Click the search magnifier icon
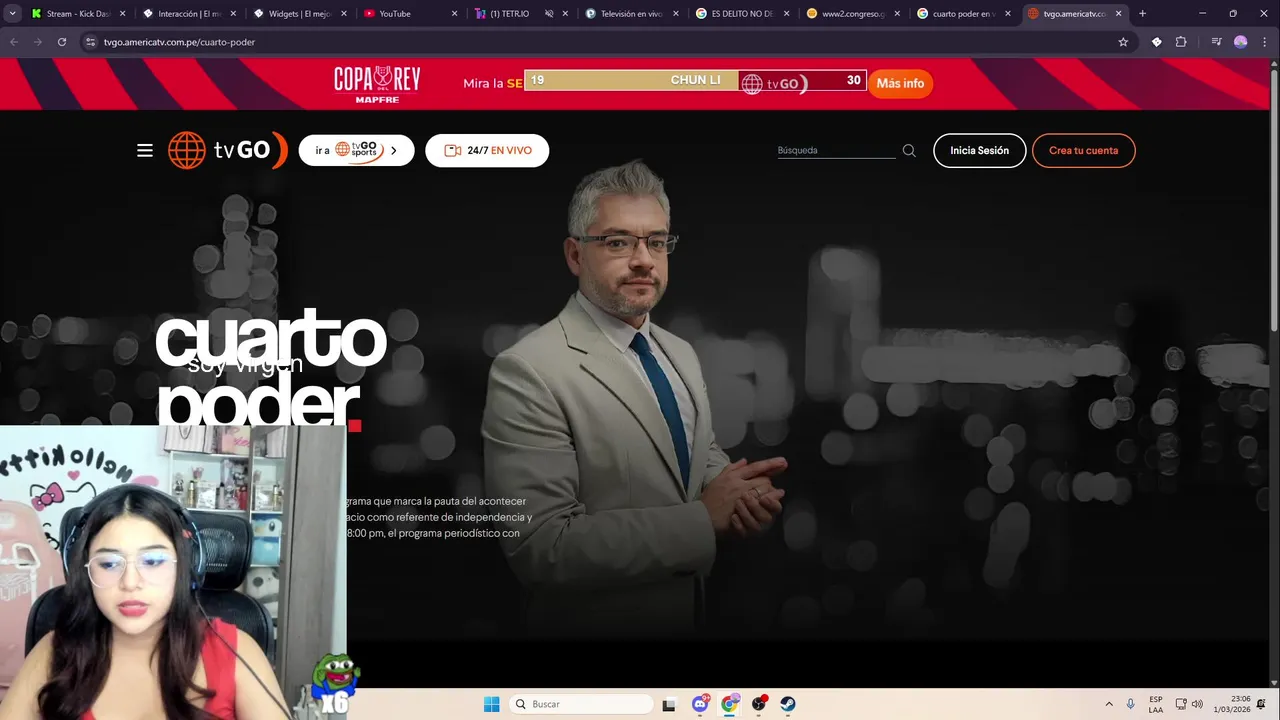Screen dimensions: 1280x720 pos(909,151)
